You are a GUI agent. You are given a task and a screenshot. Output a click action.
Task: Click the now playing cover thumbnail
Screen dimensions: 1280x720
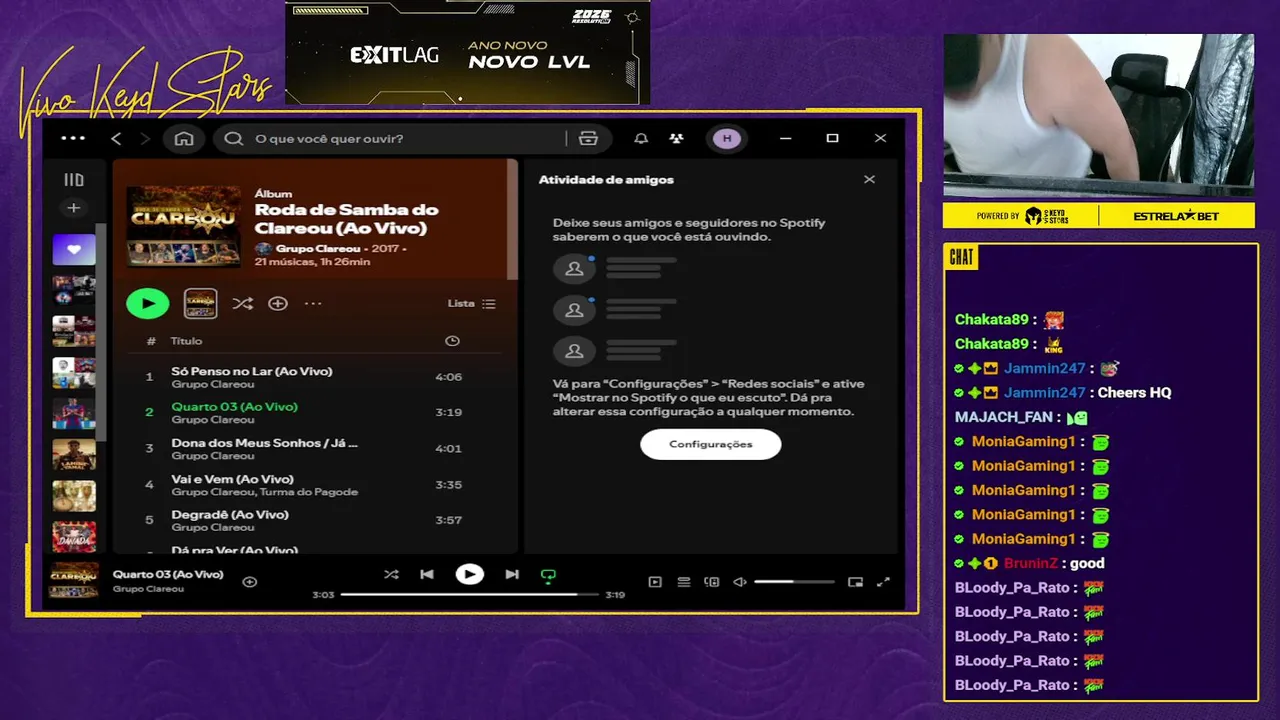pyautogui.click(x=74, y=580)
